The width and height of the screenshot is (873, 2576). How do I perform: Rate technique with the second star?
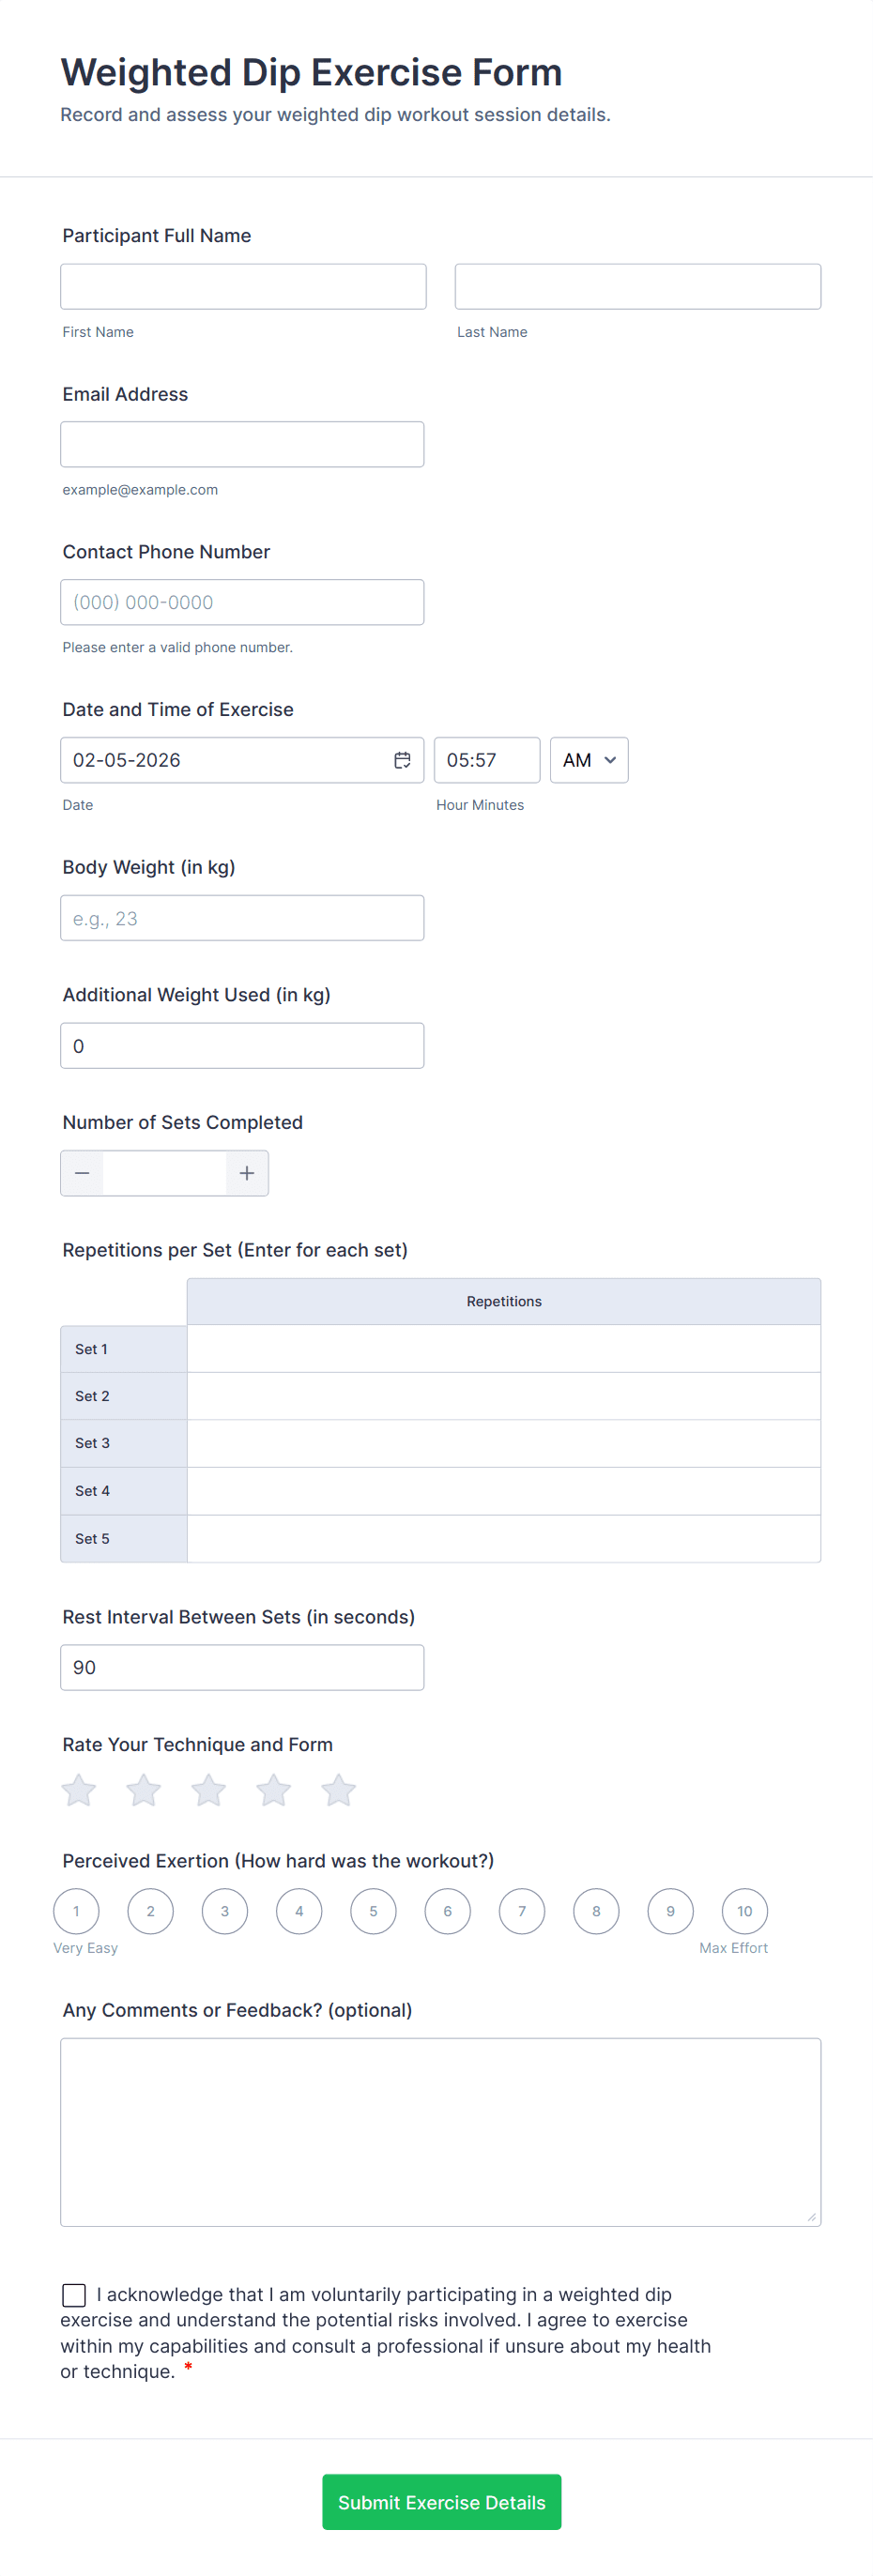click(144, 1790)
